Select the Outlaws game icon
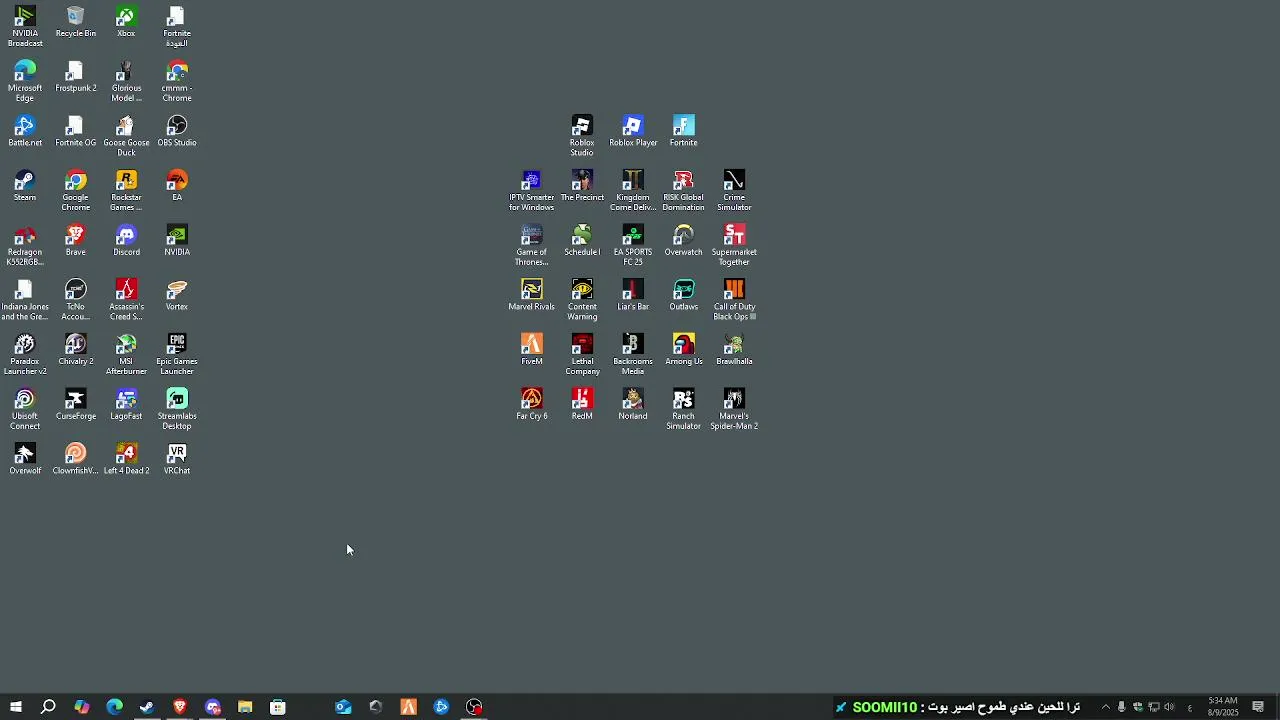This screenshot has height=720, width=1280. click(684, 295)
